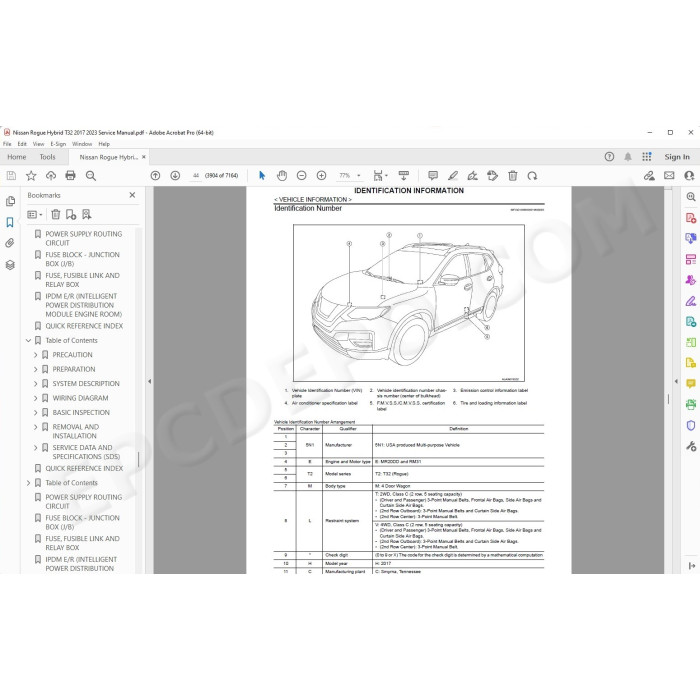Screen dimensions: 700x700
Task: Add new bookmark icon in Bookmarks panel
Action: [x=71, y=214]
